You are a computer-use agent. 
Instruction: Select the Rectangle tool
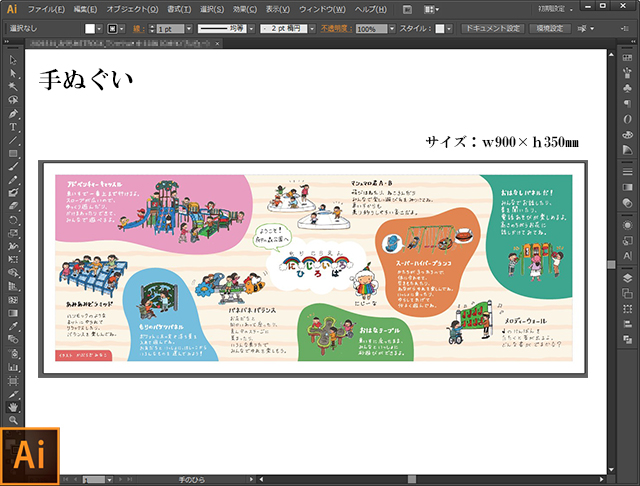(x=13, y=153)
